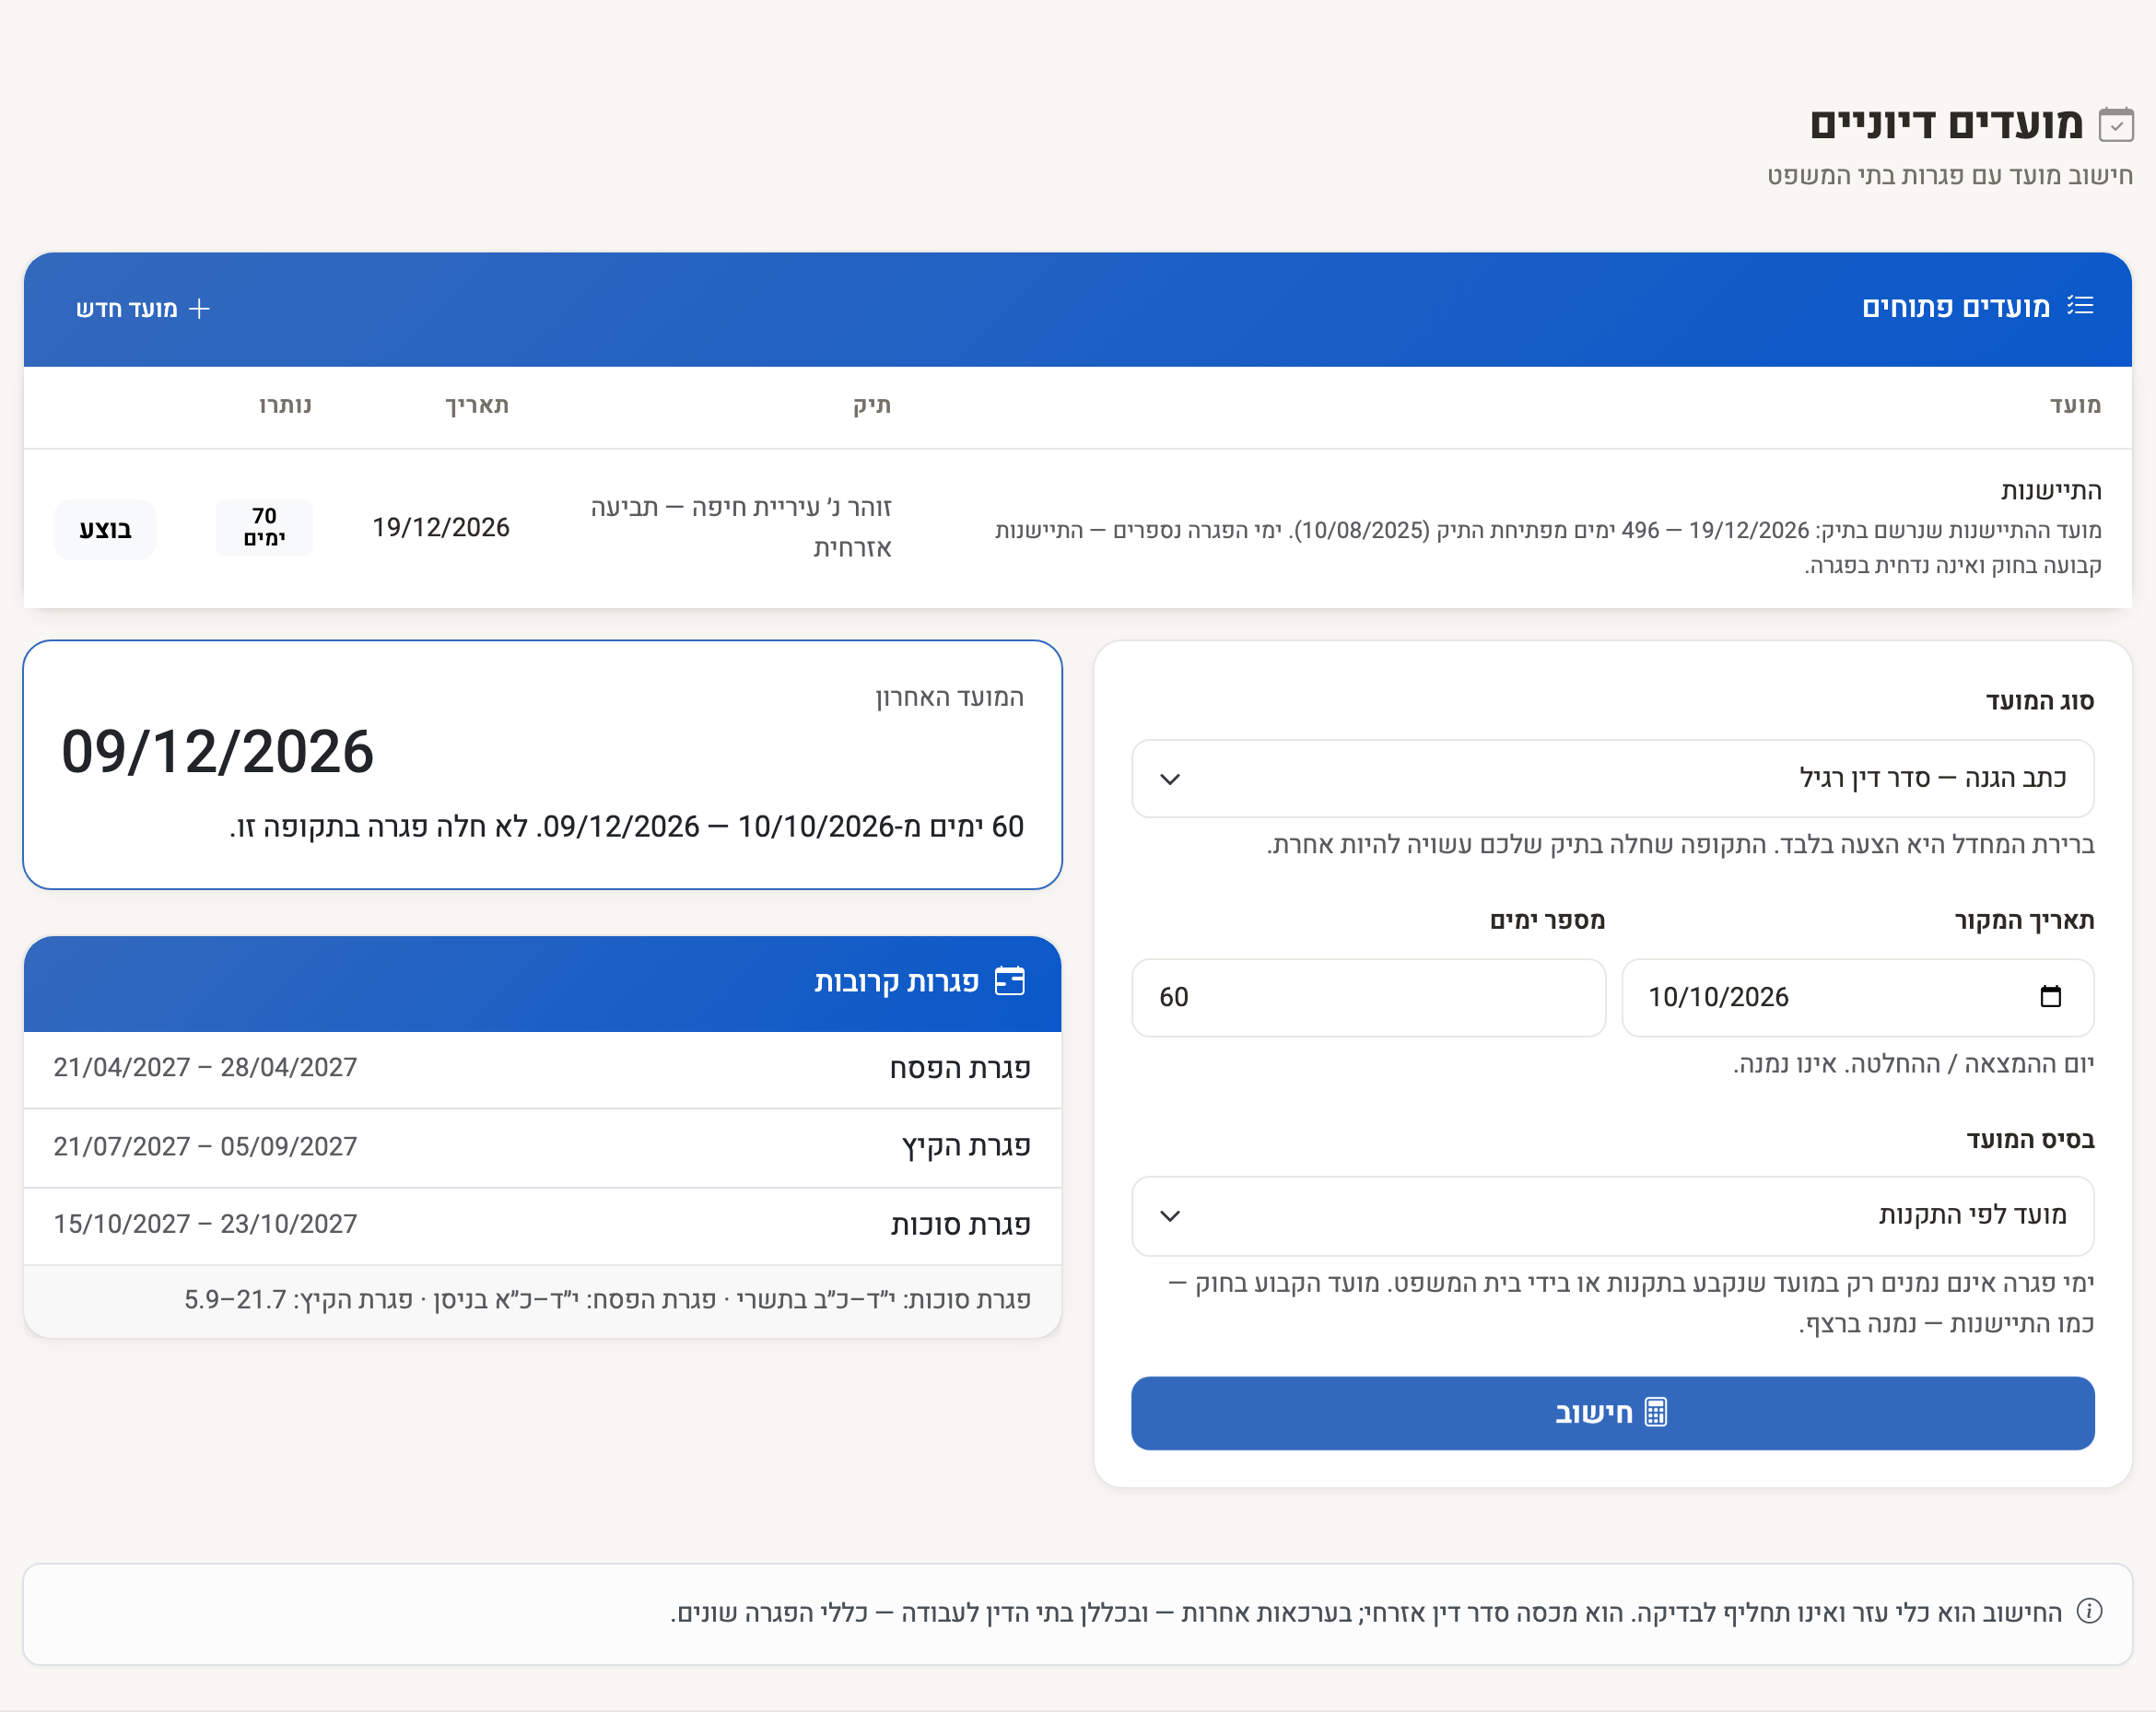Click the המועד האחרון label
This screenshot has width=2156, height=1712.
[x=950, y=697]
